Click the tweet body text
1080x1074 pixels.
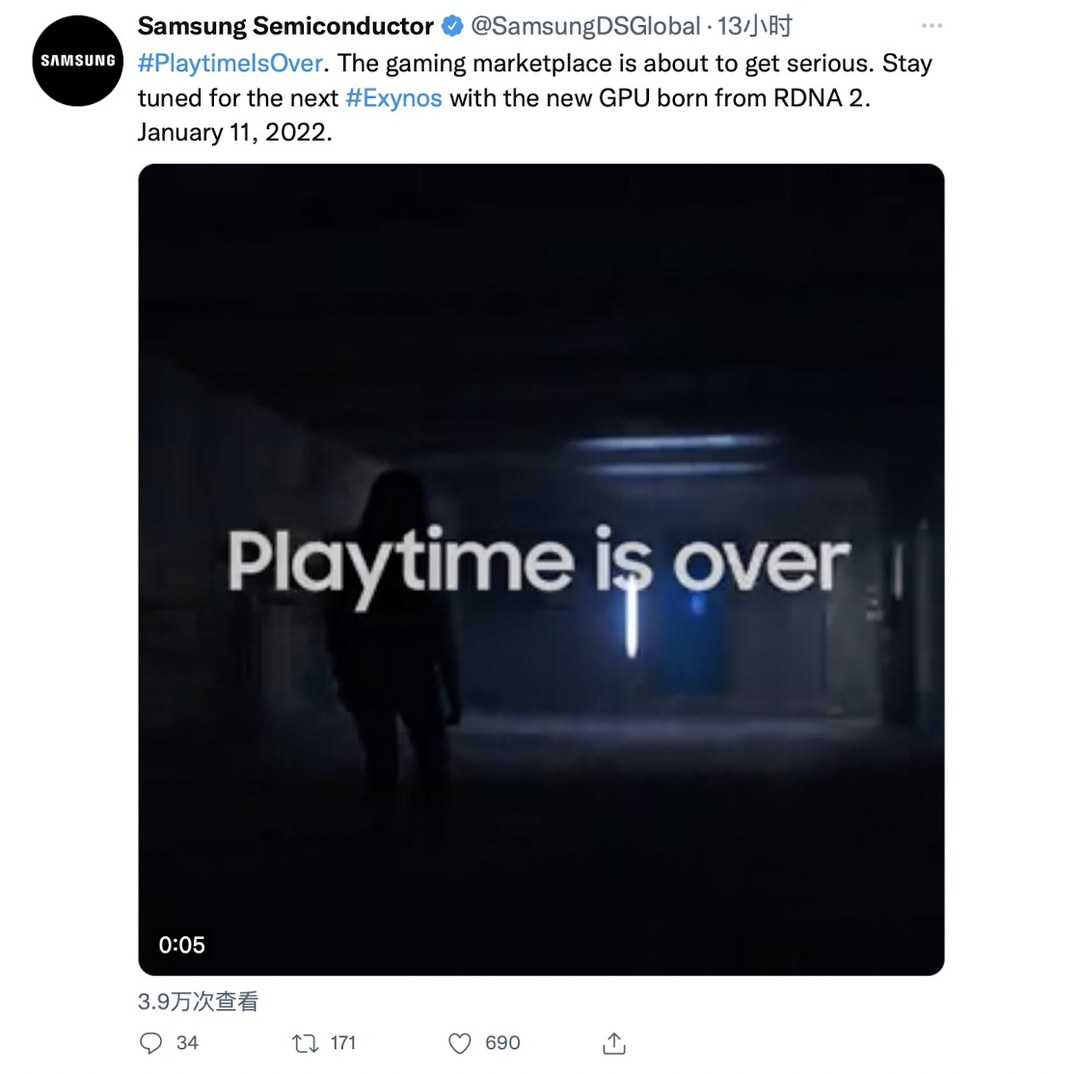[534, 98]
